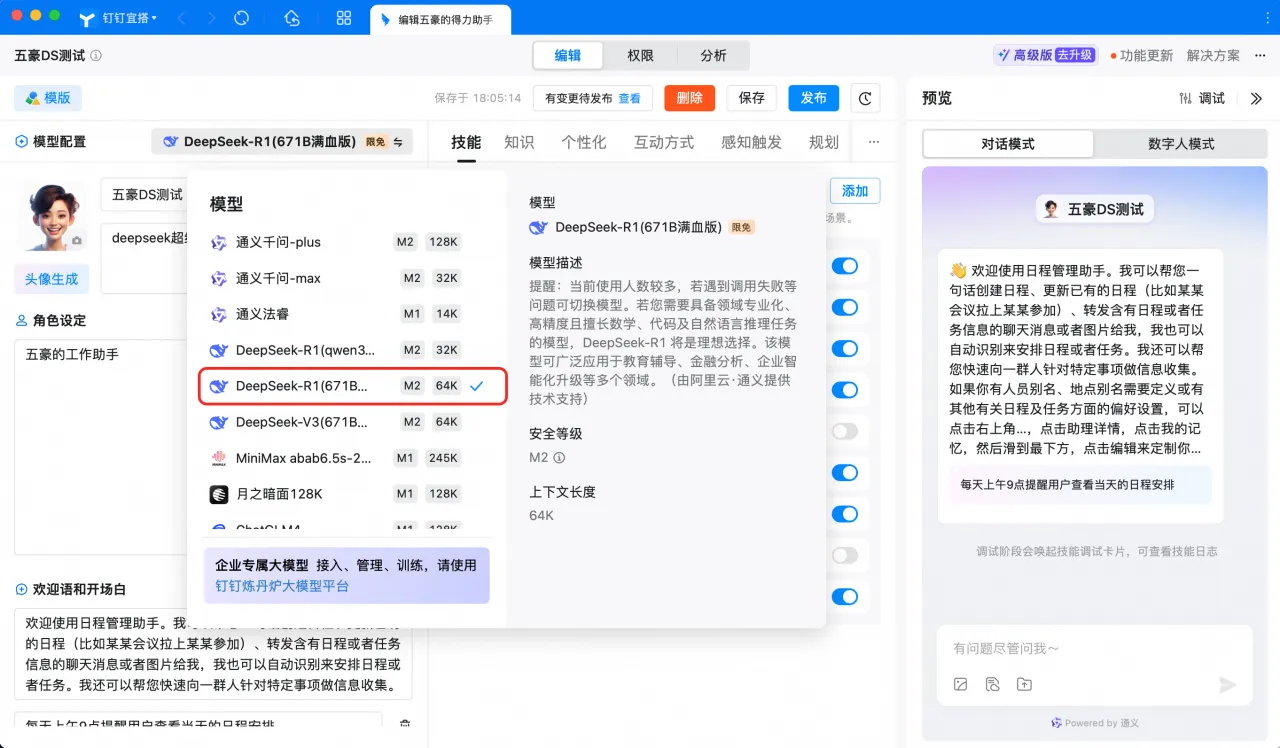
Task: Open the 钉钉炼丹炉大模型平台 link
Action: point(283,586)
